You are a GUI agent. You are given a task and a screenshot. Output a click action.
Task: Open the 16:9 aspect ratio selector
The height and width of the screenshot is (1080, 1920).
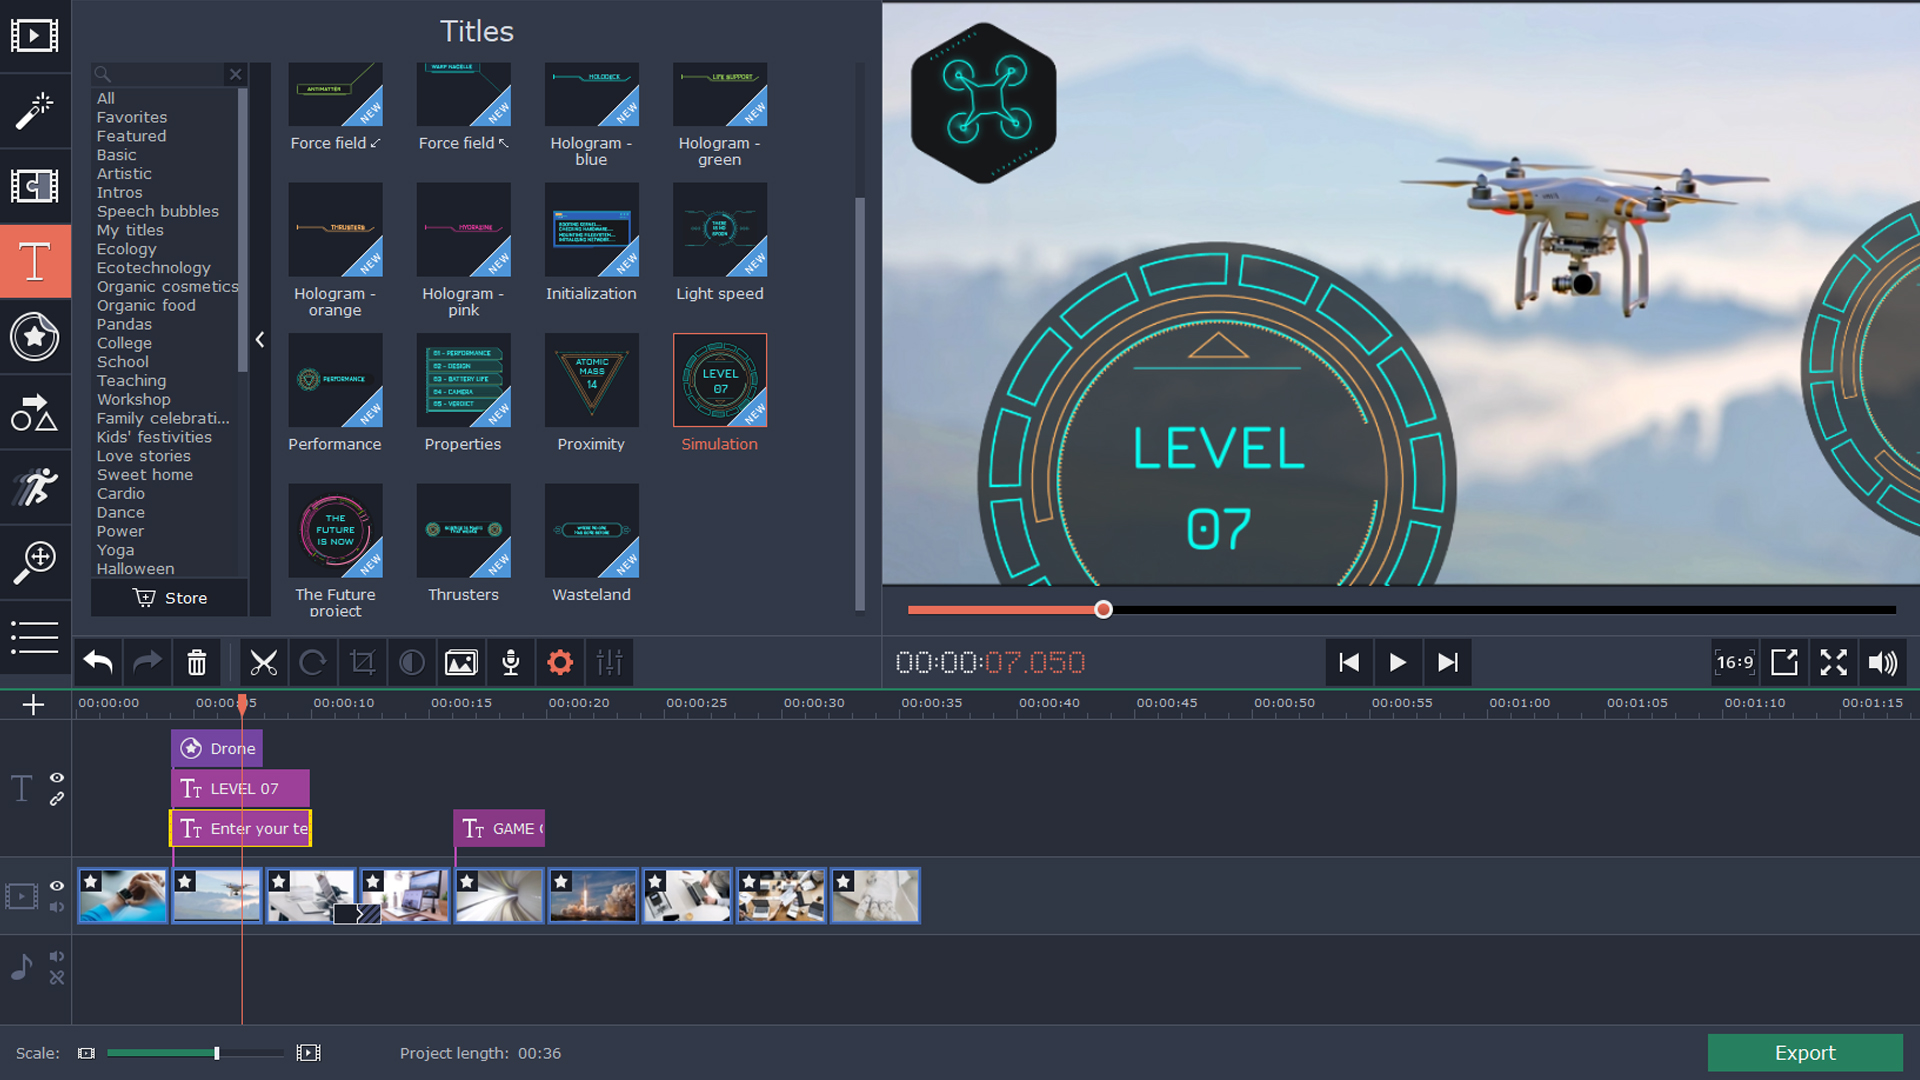[1735, 662]
